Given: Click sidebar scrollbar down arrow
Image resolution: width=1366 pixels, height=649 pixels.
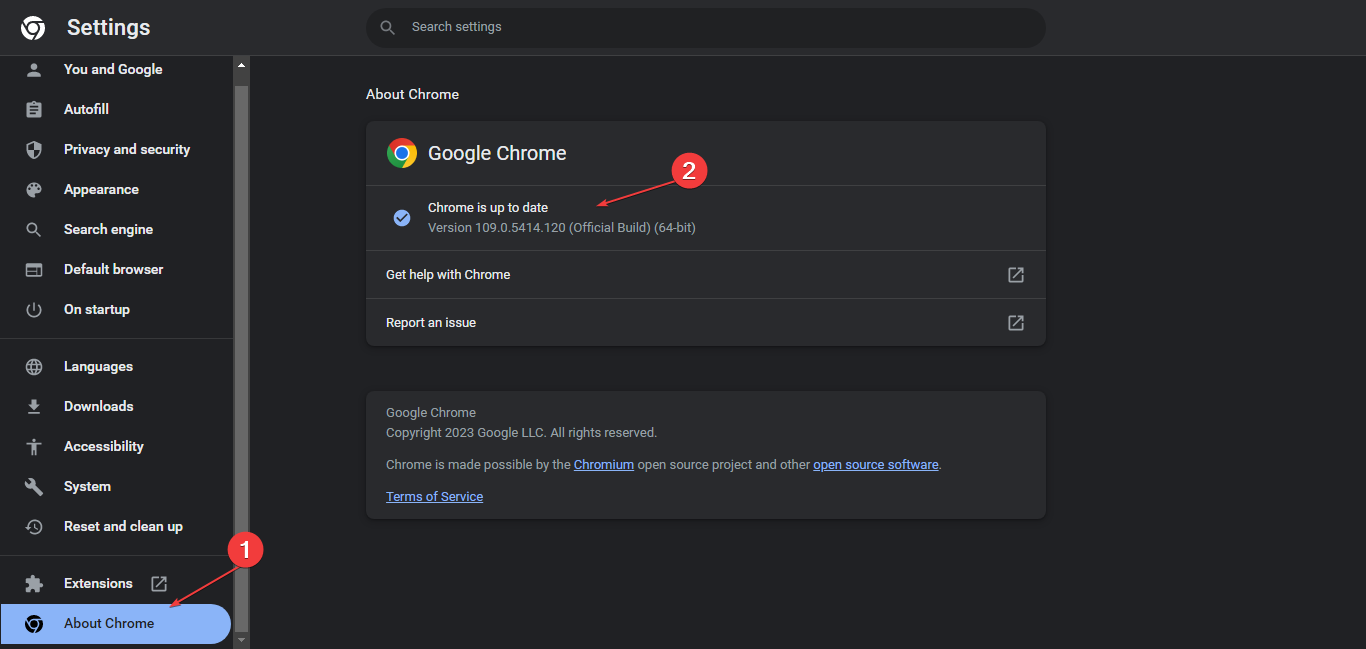Looking at the screenshot, I should (240, 639).
